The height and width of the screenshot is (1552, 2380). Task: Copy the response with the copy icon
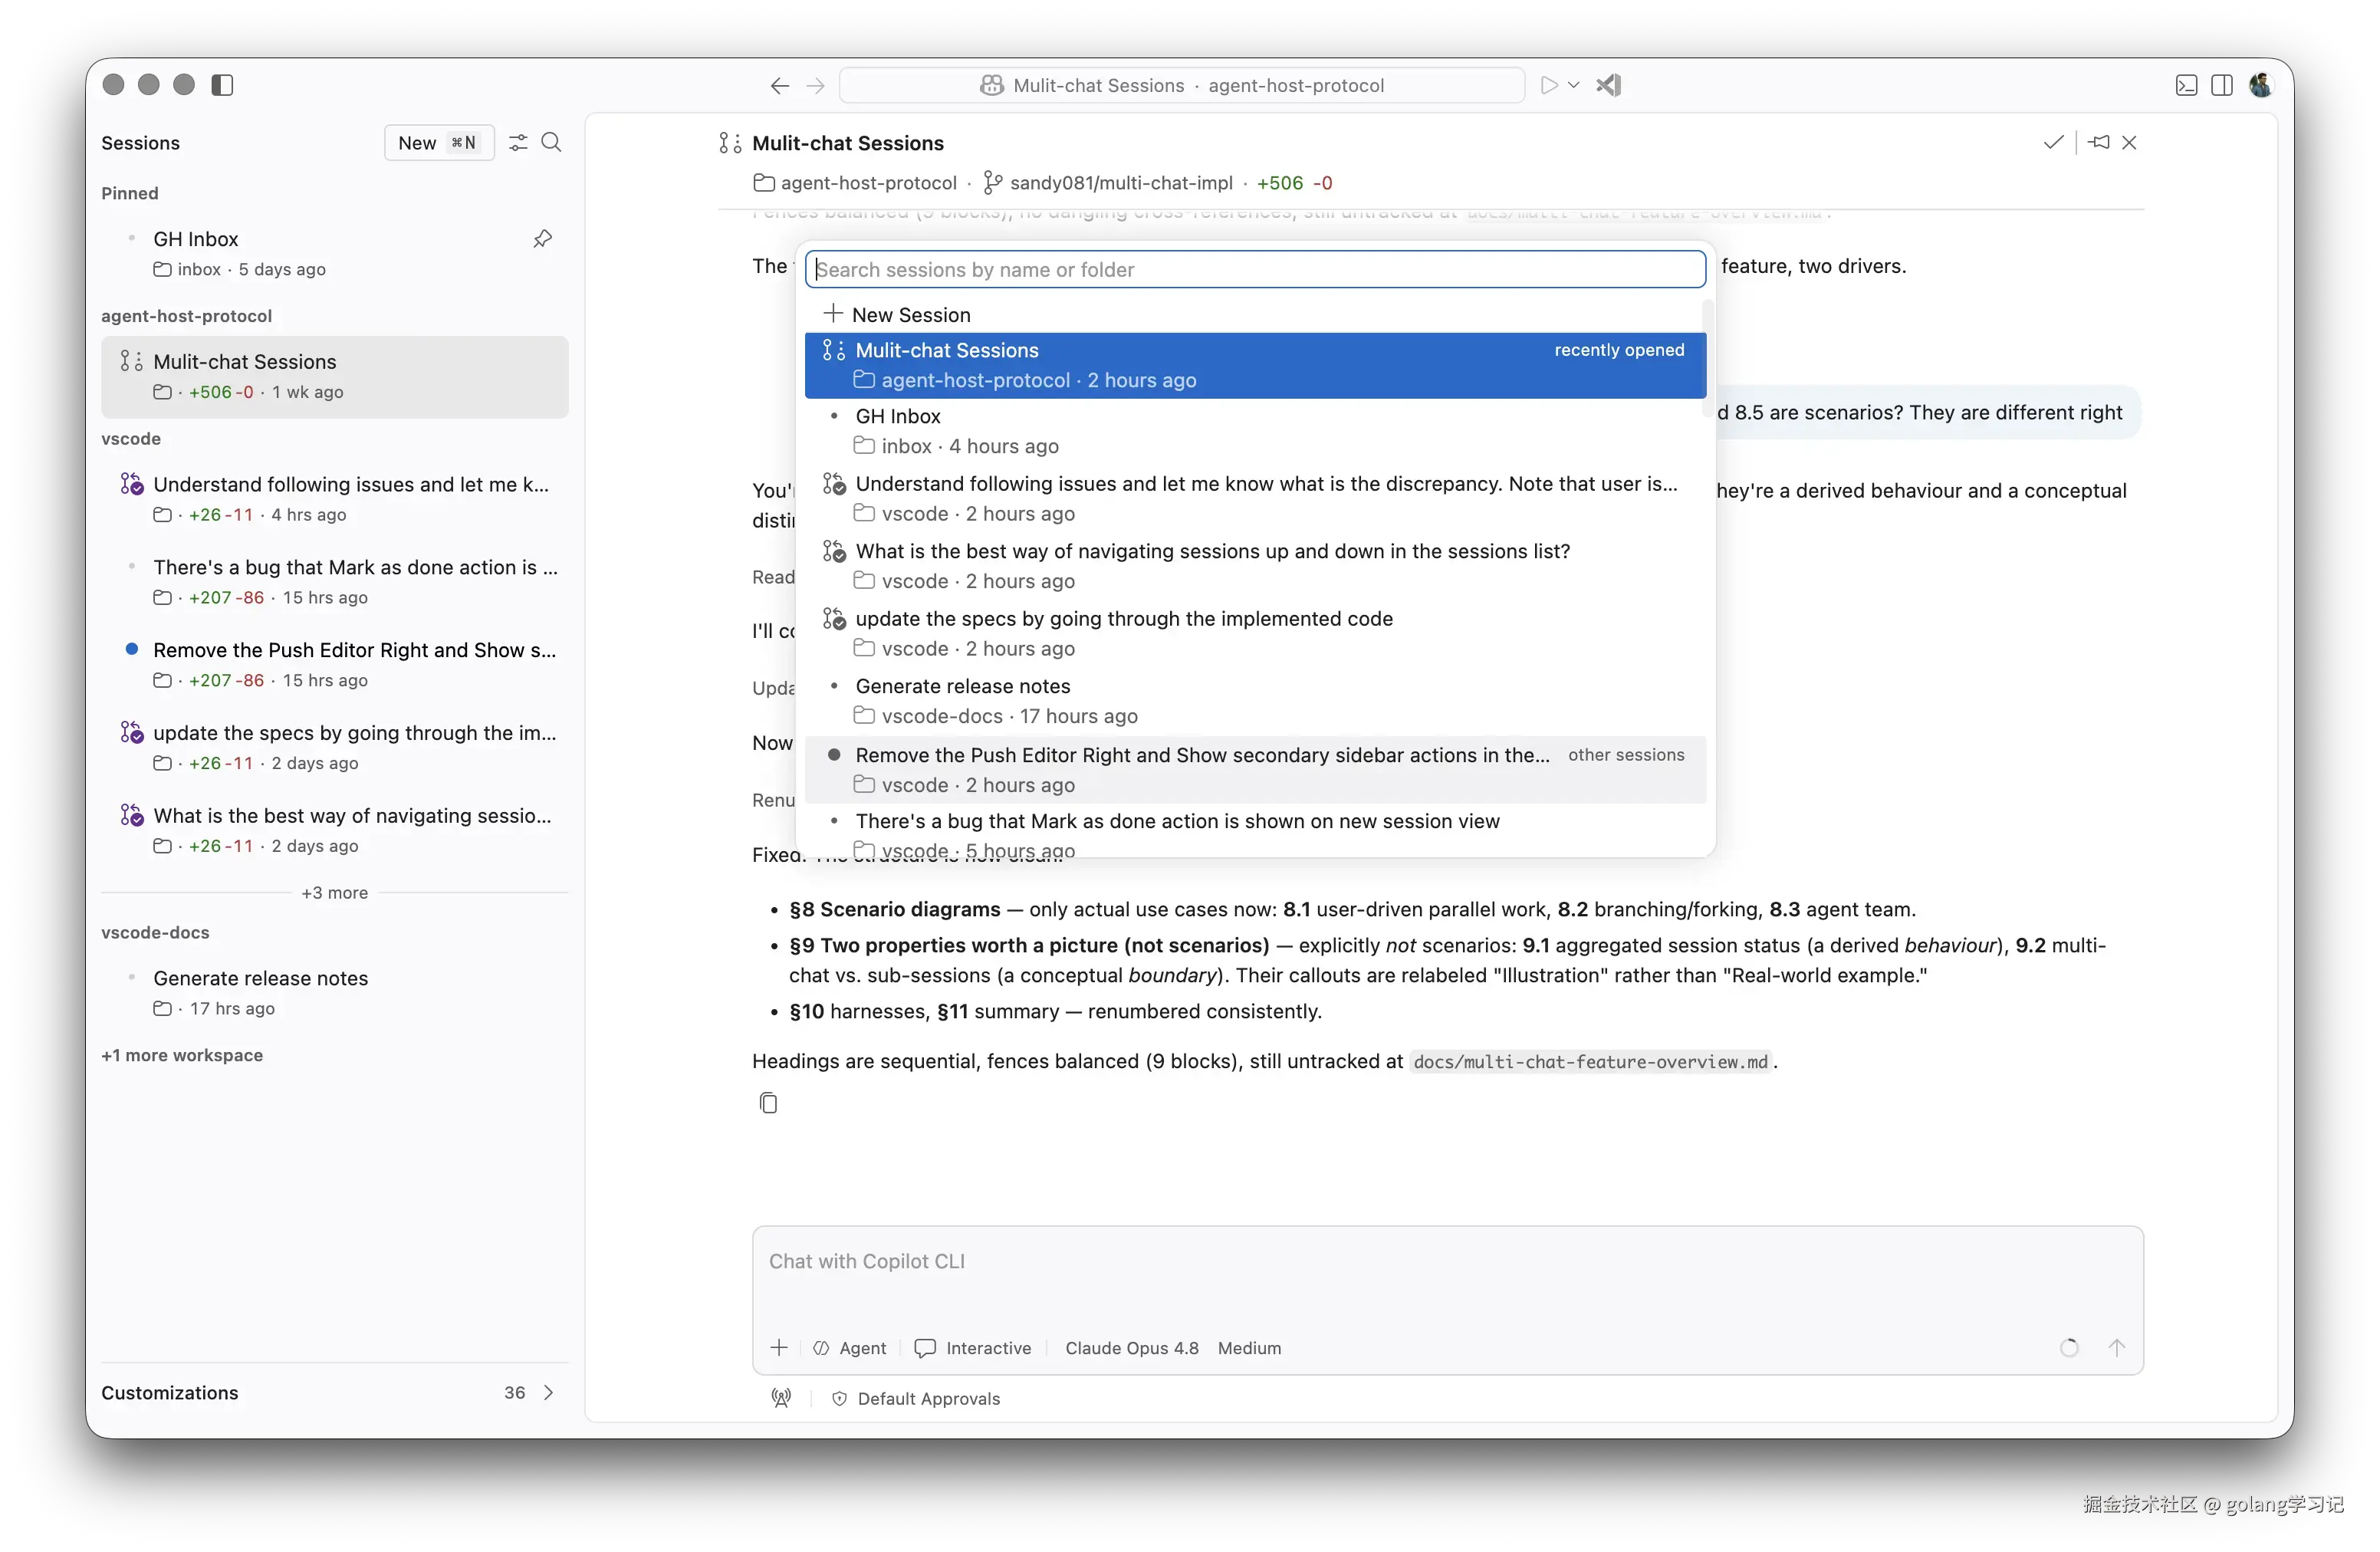click(x=768, y=1103)
